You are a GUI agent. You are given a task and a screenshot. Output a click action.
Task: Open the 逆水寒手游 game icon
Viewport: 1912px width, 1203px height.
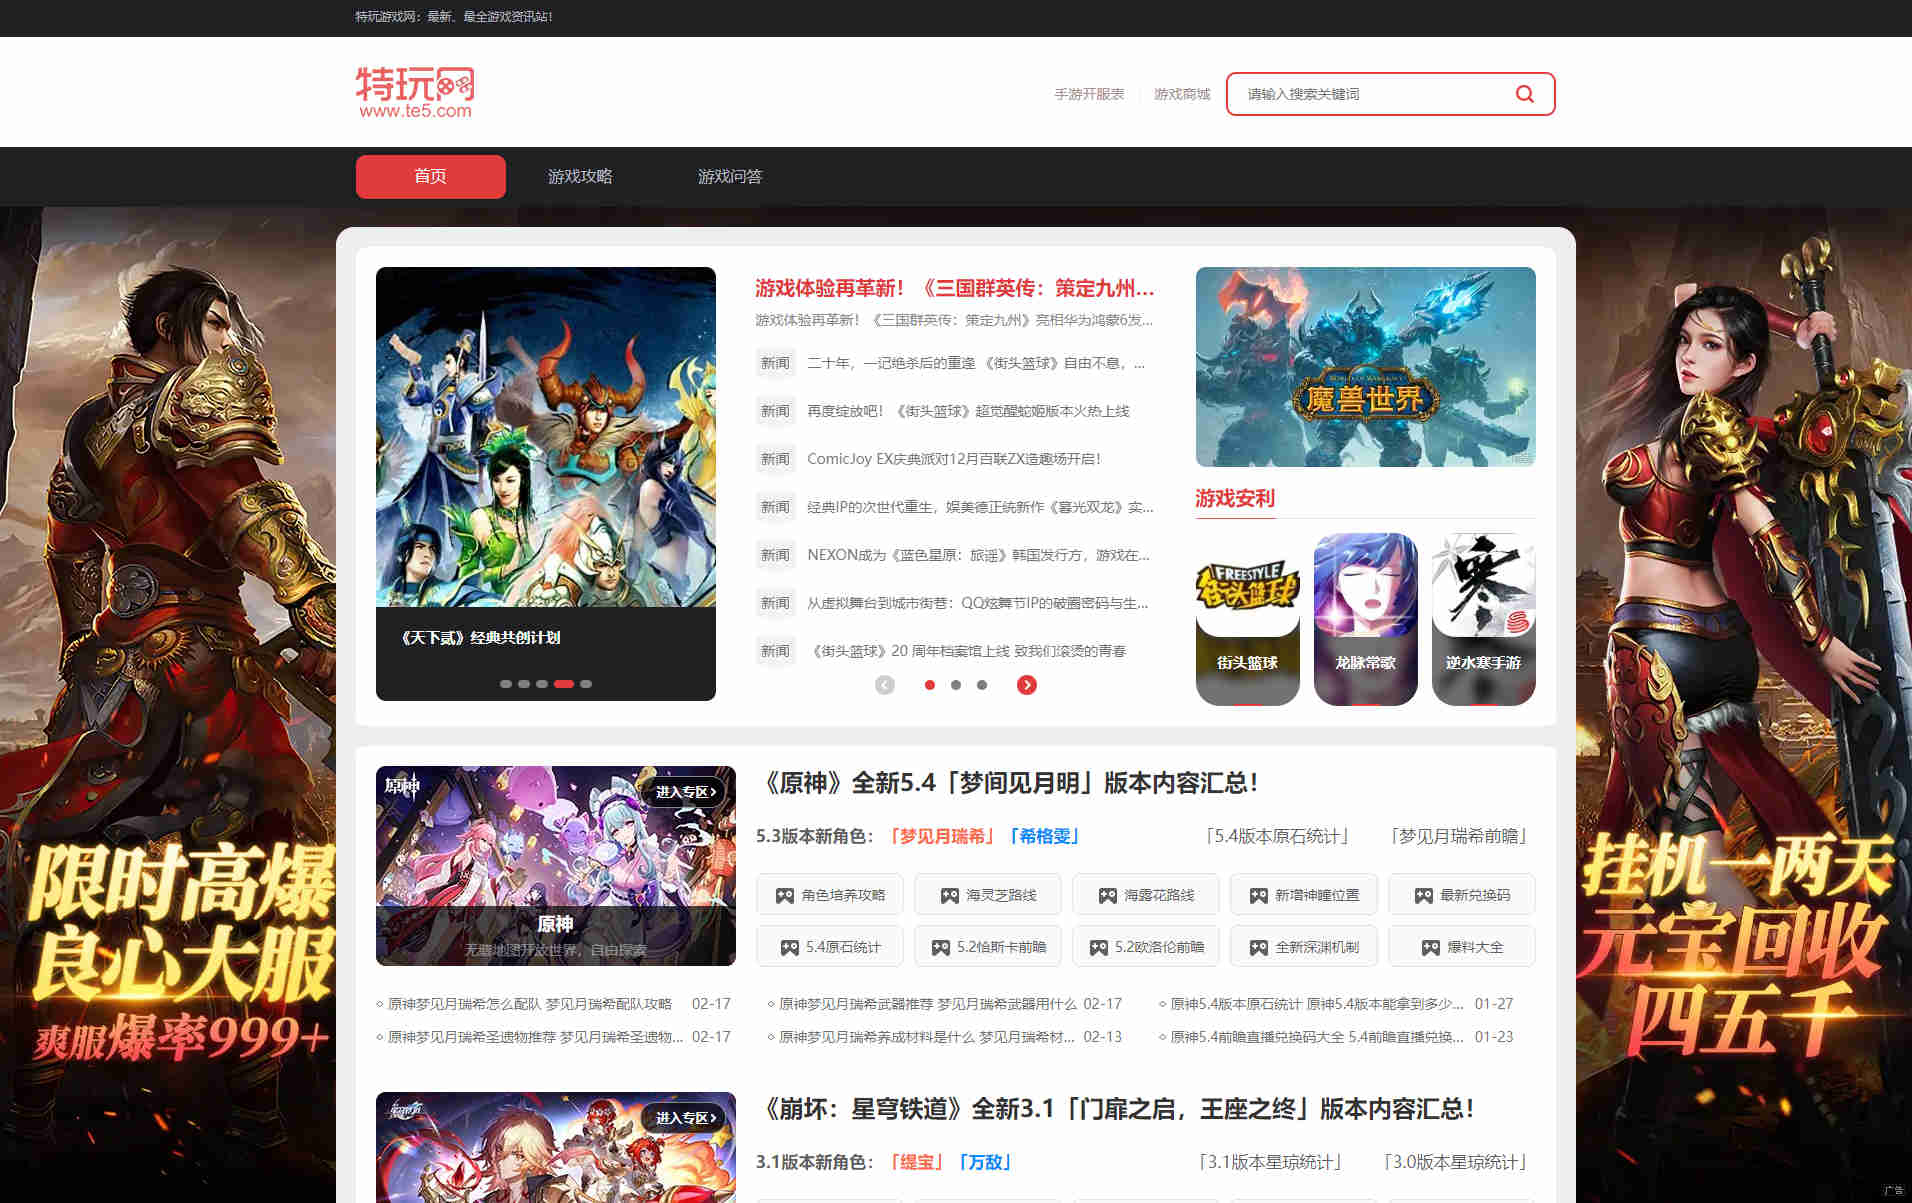(1483, 618)
